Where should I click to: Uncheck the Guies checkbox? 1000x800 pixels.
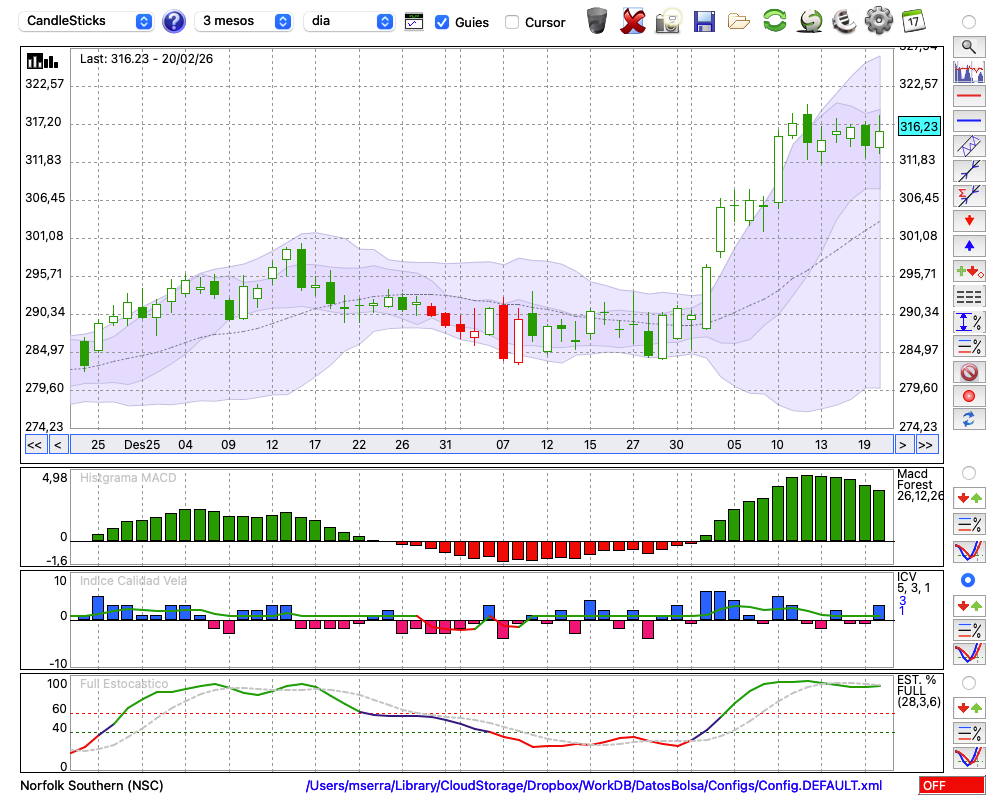point(442,21)
